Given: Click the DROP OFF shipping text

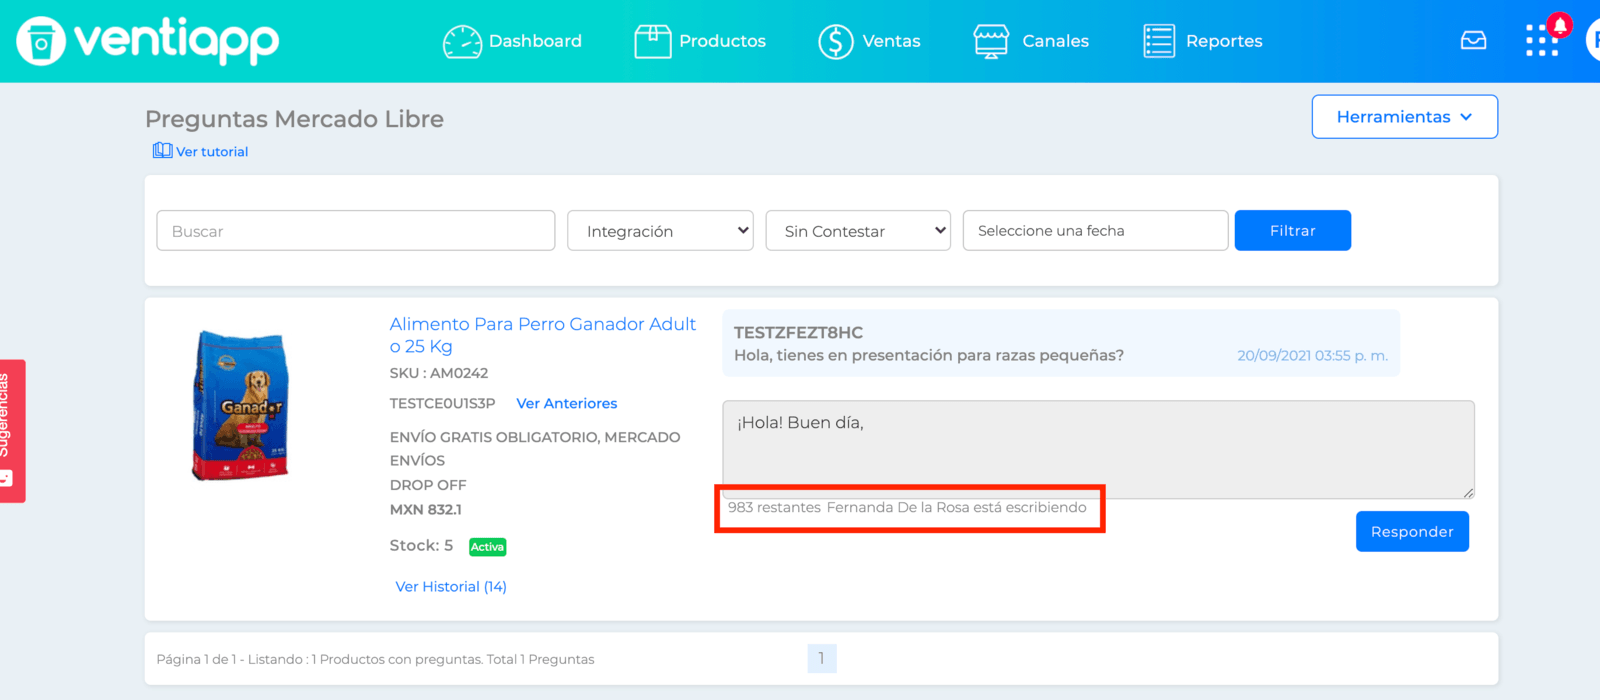Looking at the screenshot, I should pos(428,485).
